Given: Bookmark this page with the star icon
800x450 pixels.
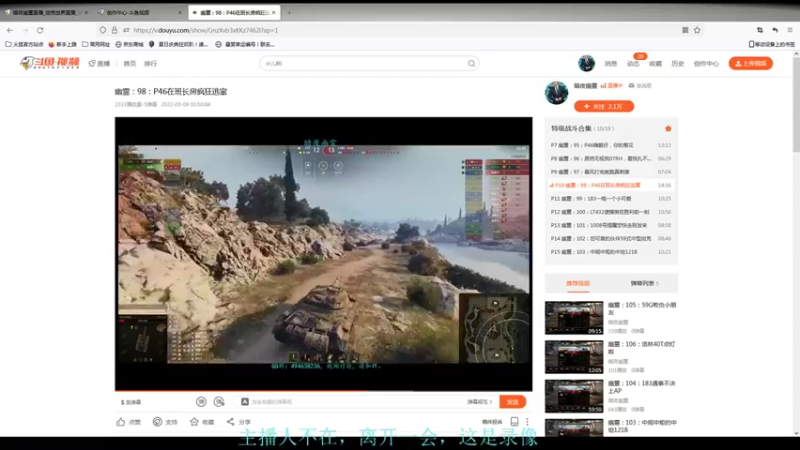Looking at the screenshot, I should (x=697, y=30).
